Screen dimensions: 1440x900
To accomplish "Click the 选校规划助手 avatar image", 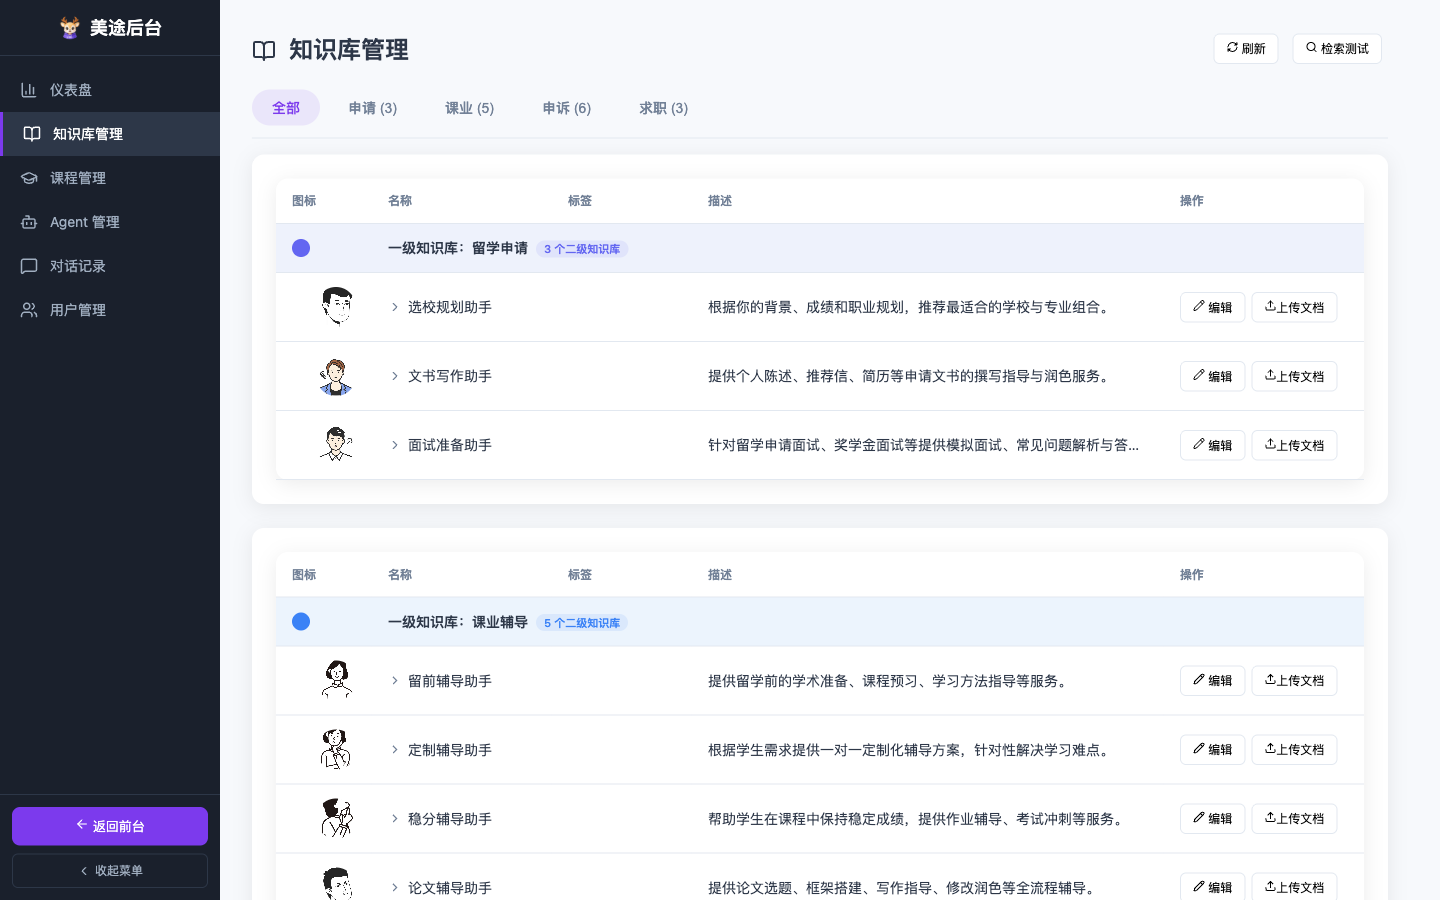I will click(x=337, y=307).
